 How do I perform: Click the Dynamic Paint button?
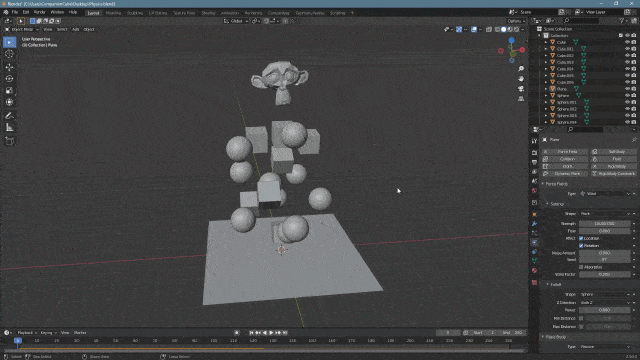pyautogui.click(x=565, y=173)
